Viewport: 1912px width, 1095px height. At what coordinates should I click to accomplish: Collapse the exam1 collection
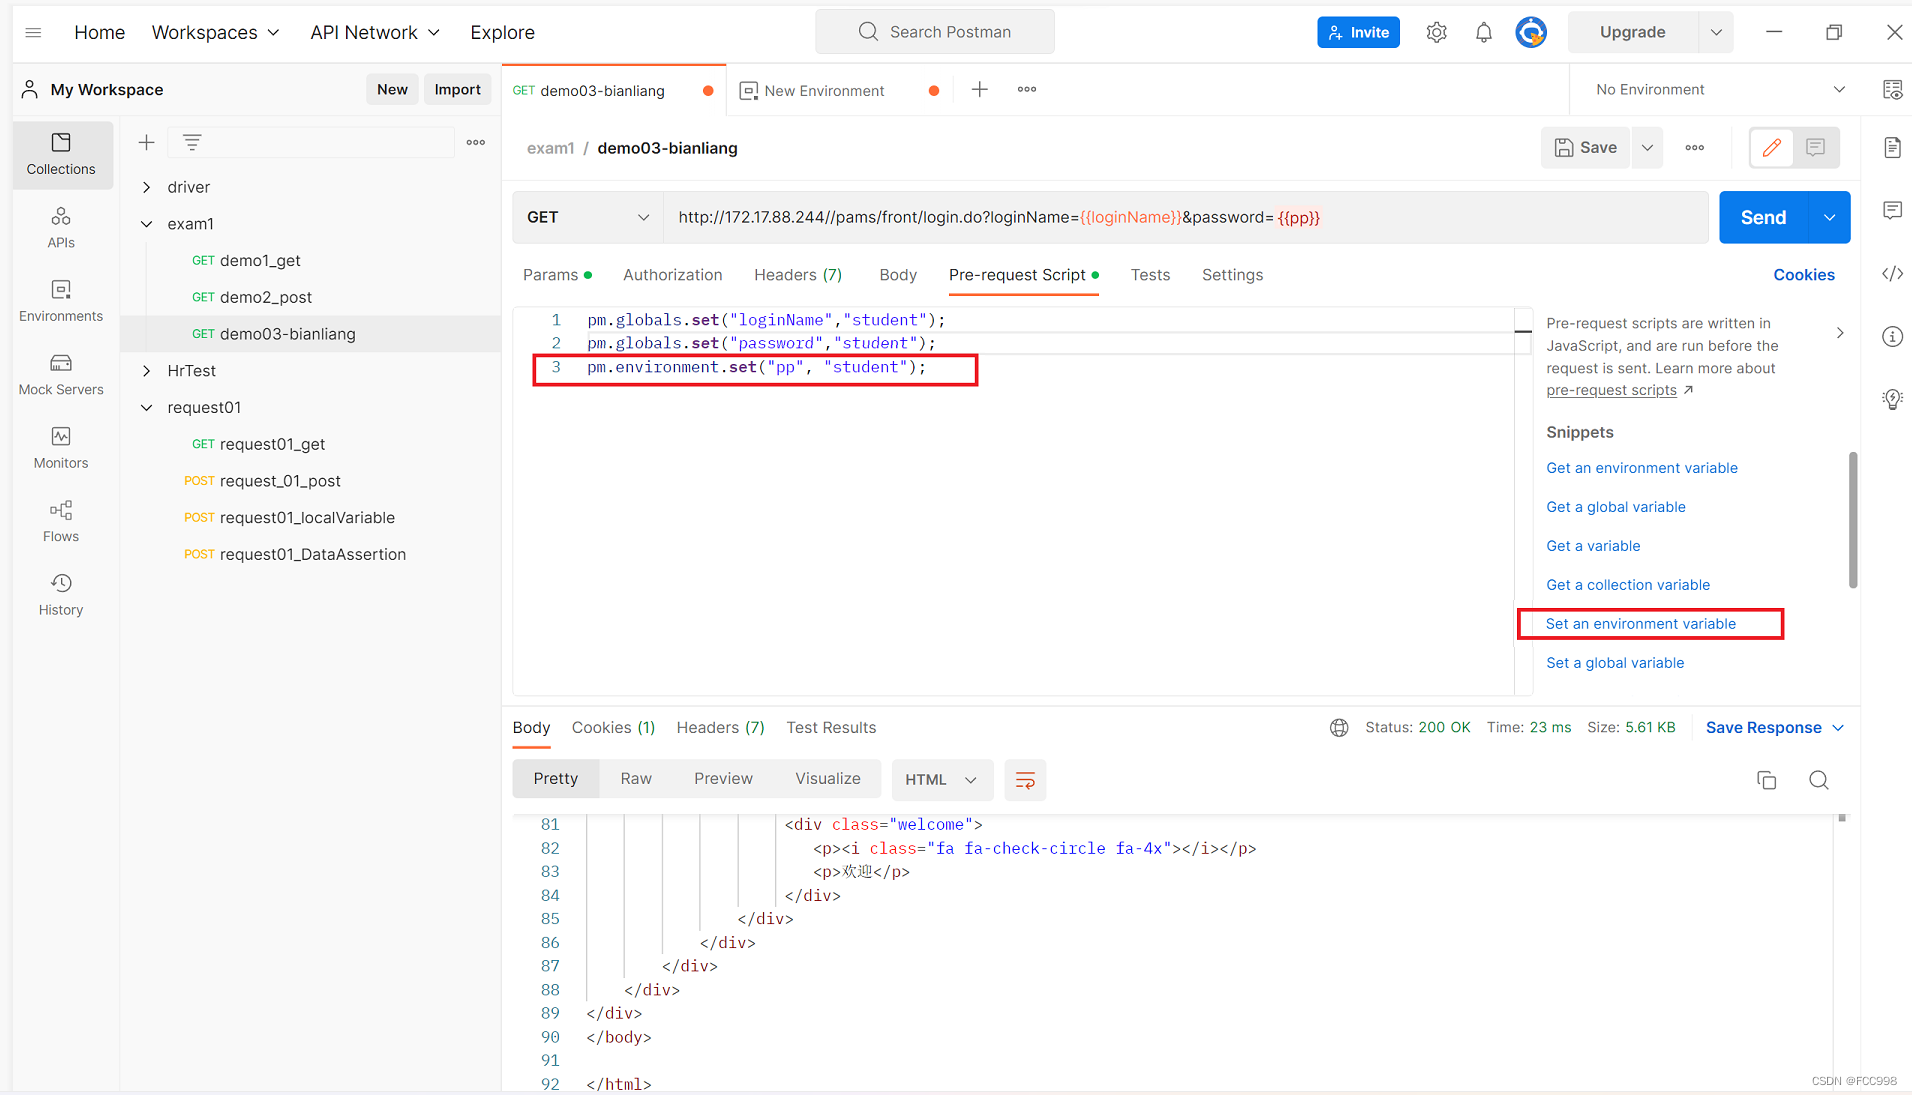tap(147, 224)
